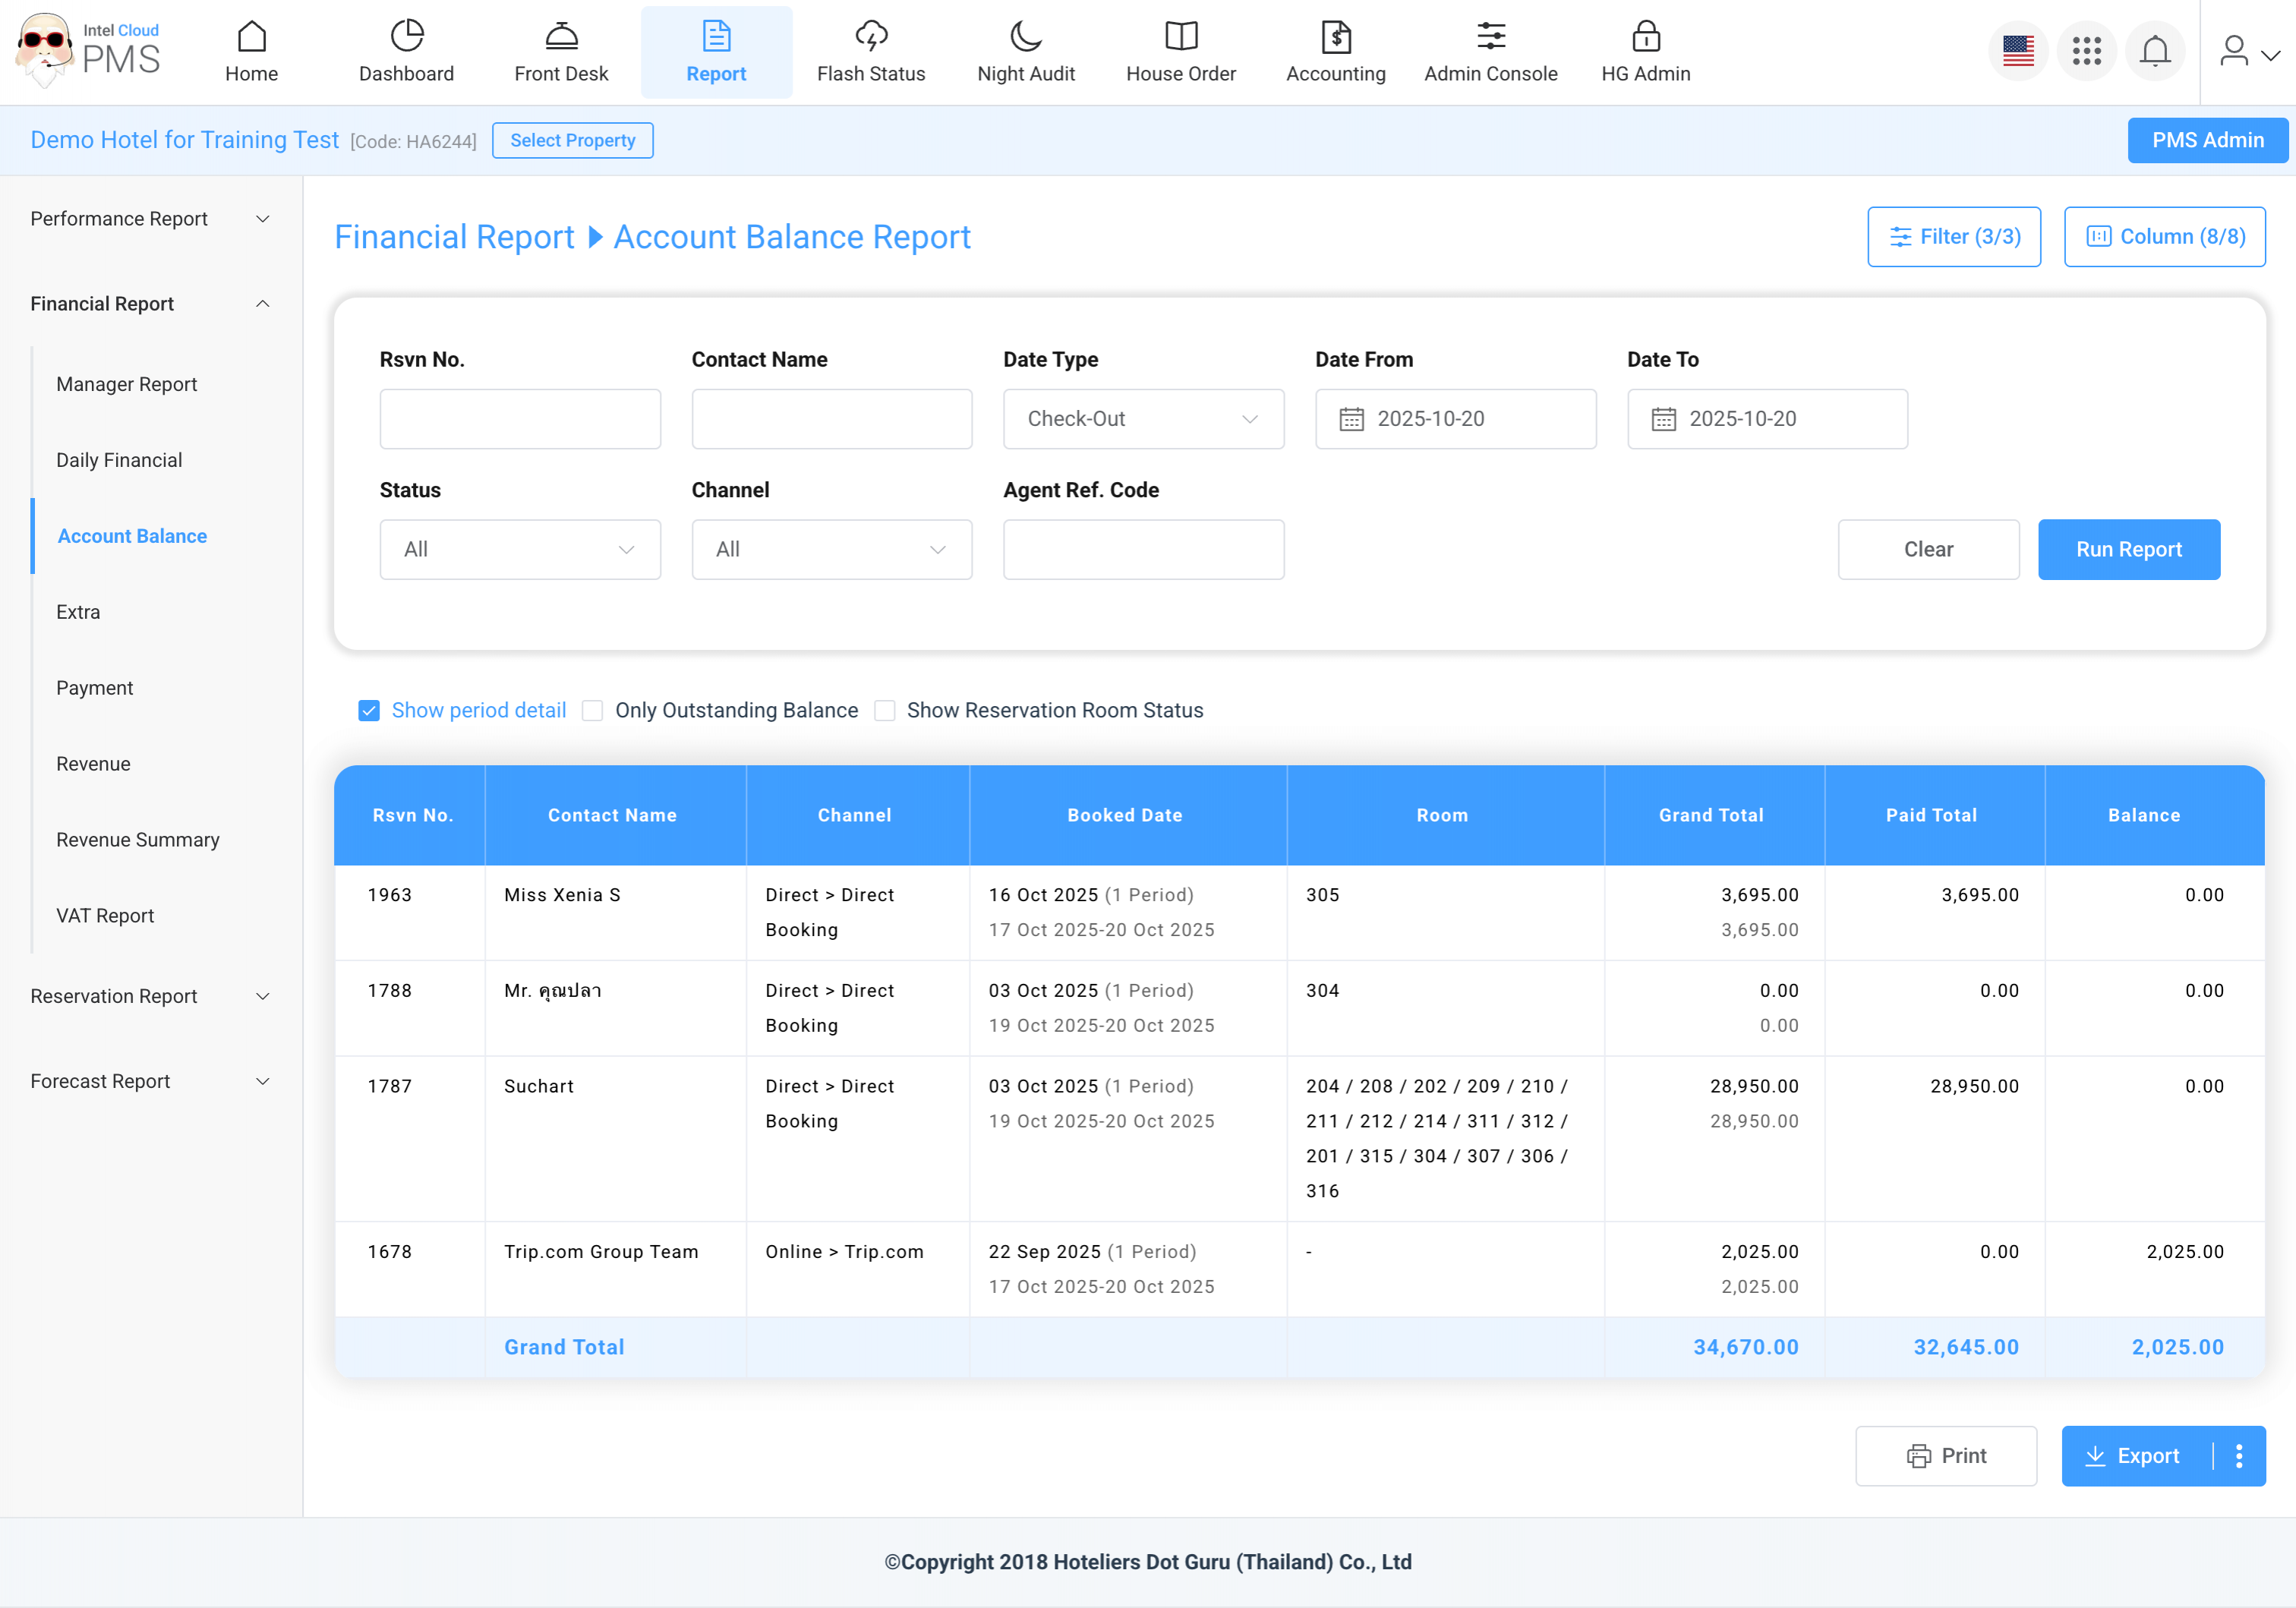Select the US flag language icon
Screen dimensions: 2296x1608
click(2018, 51)
